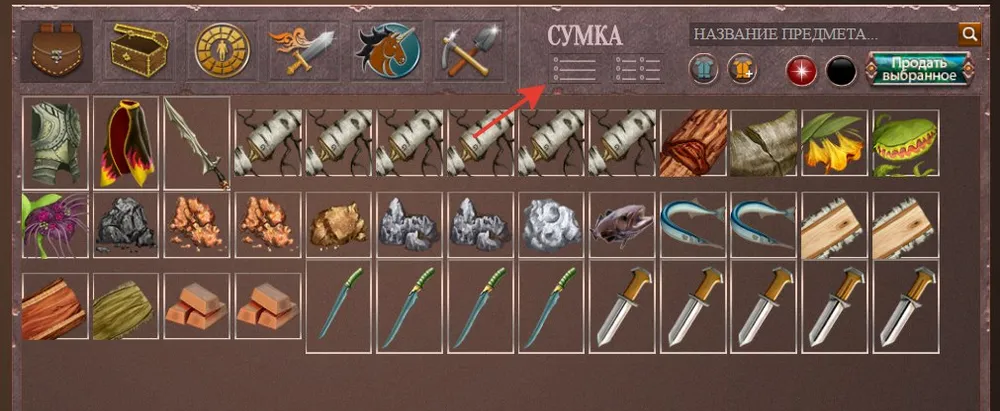Viewport: 1000px width, 411px height.
Task: Click the pickaxe and shovel icon
Action: [469, 50]
